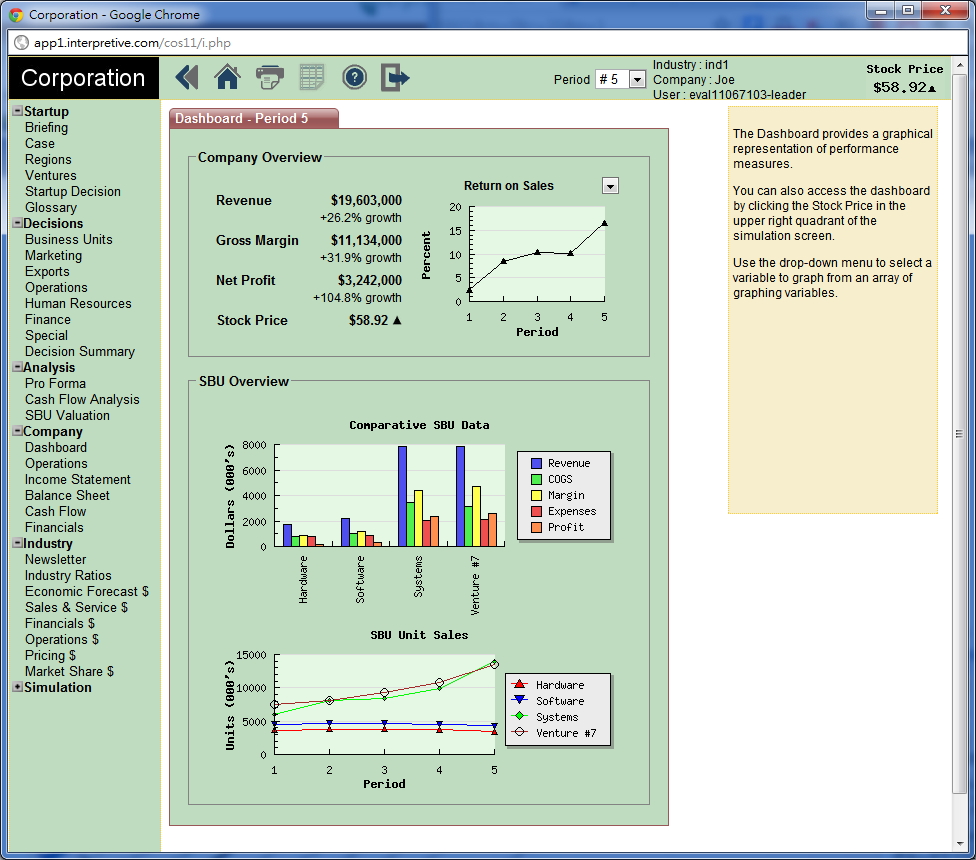
Task: Collapse the Startup section
Action: coord(17,112)
